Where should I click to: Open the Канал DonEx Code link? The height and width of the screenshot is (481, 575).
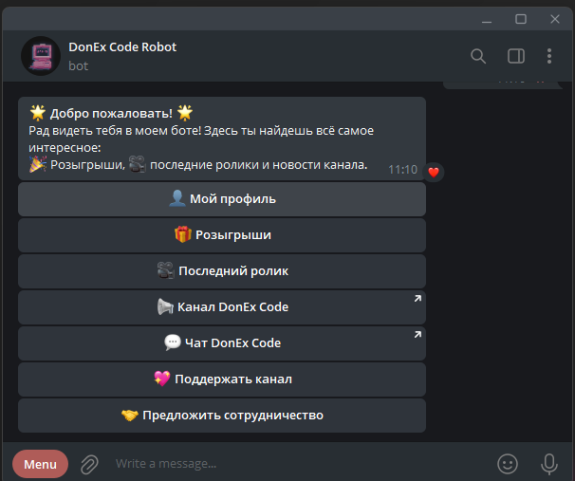point(222,307)
